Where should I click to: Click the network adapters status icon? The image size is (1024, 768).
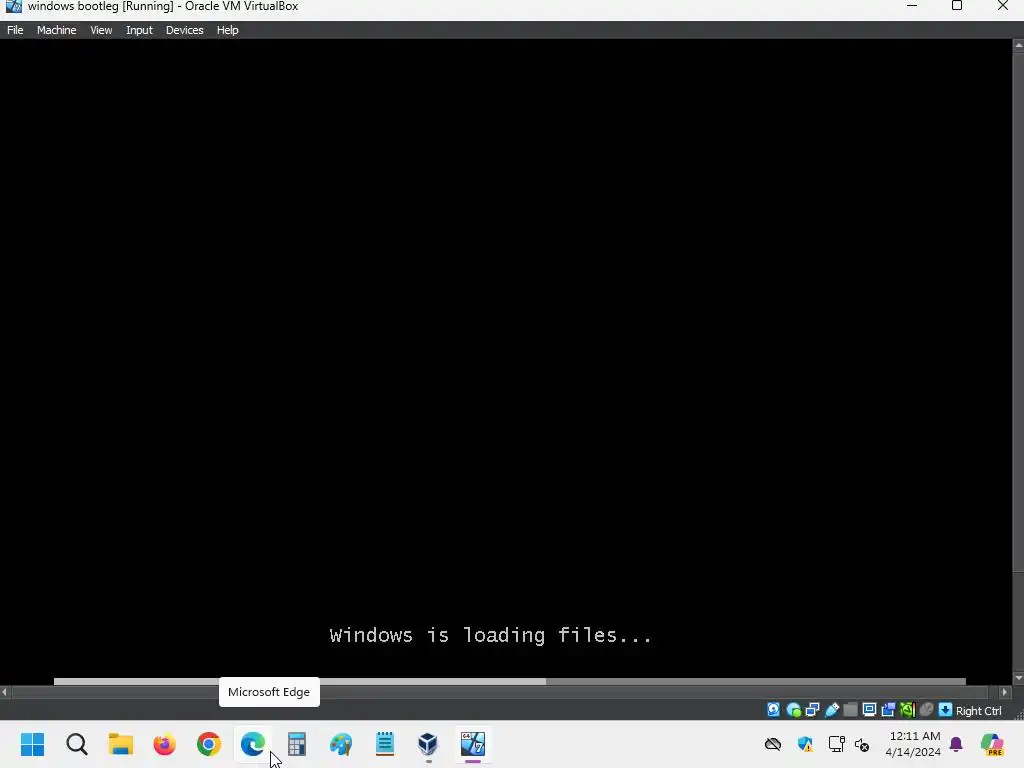click(812, 710)
